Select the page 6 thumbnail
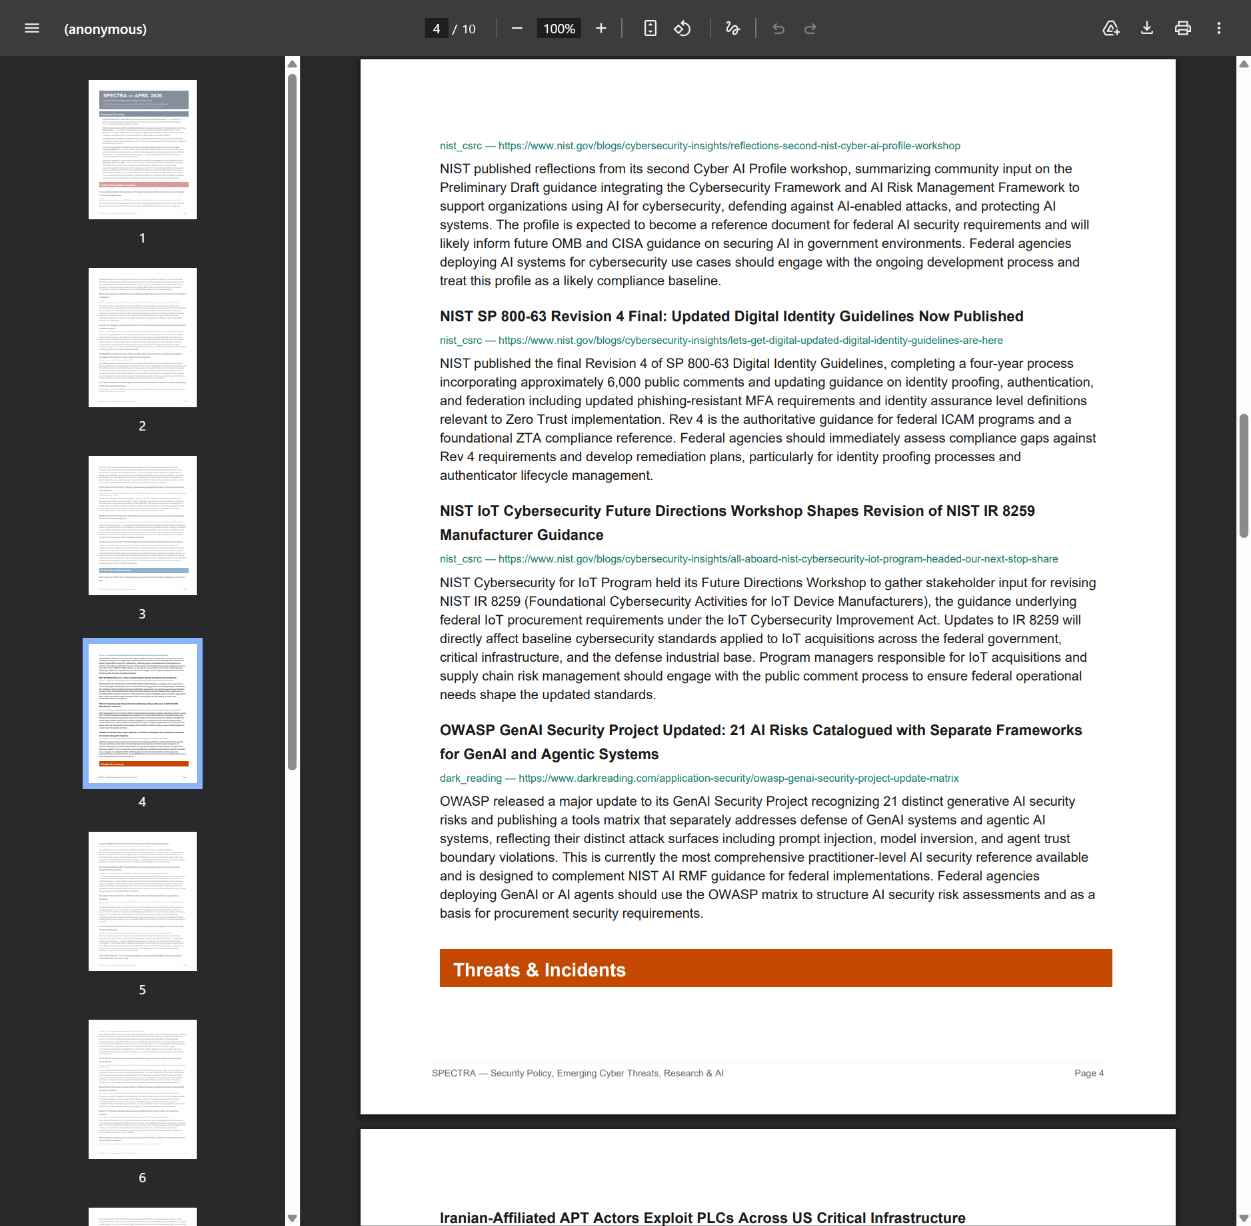Viewport: 1251px width, 1226px height. click(142, 1089)
